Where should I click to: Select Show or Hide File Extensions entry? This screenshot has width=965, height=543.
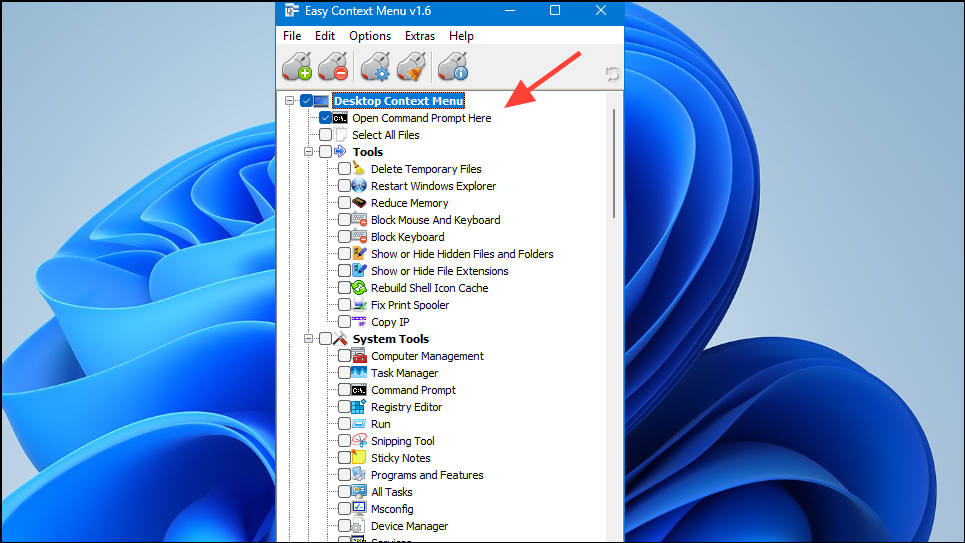click(439, 271)
